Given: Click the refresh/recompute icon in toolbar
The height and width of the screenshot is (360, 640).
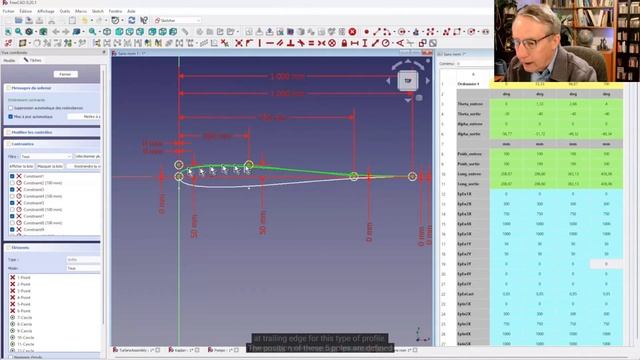Looking at the screenshot, I should click(131, 20).
